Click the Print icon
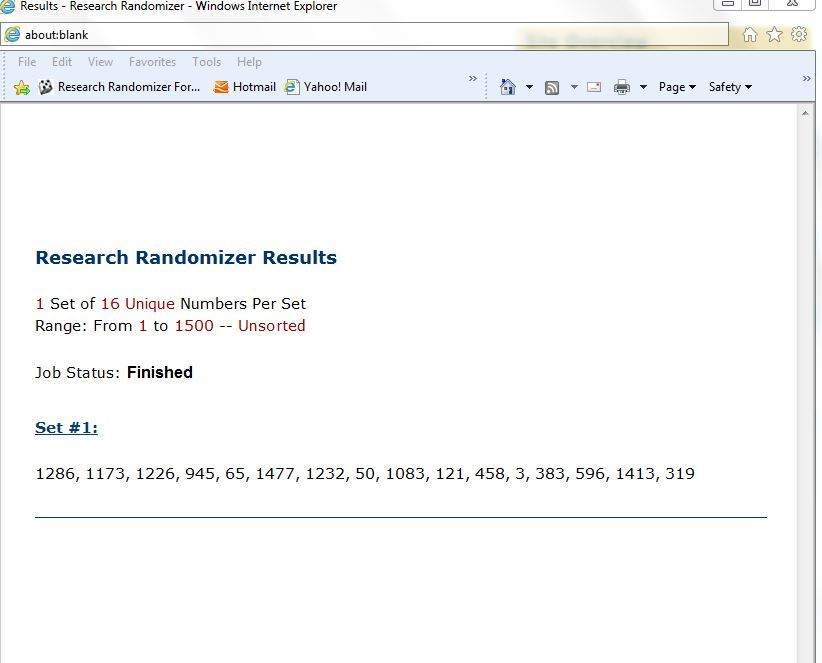Image resolution: width=822 pixels, height=663 pixels. tap(622, 87)
